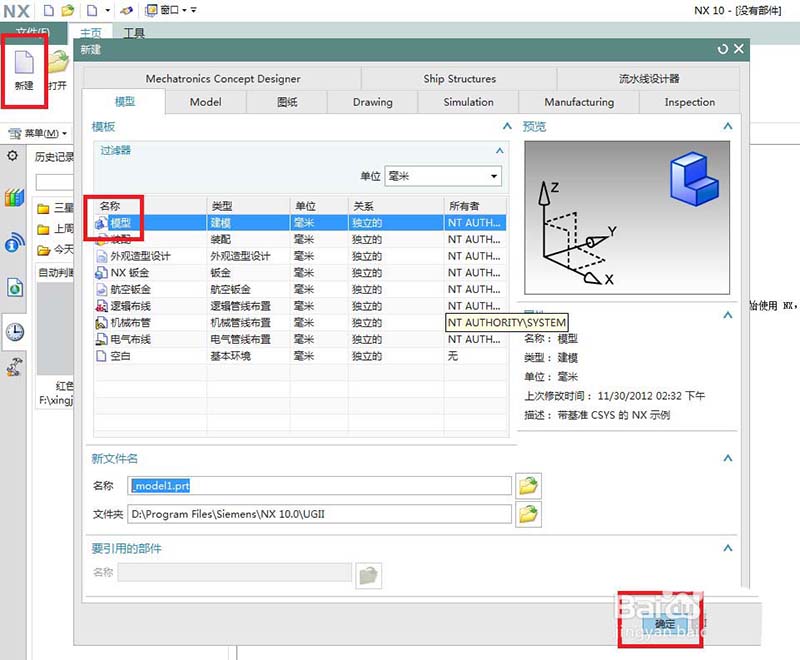Switch to 图纸 tab
The image size is (800, 660).
287,102
